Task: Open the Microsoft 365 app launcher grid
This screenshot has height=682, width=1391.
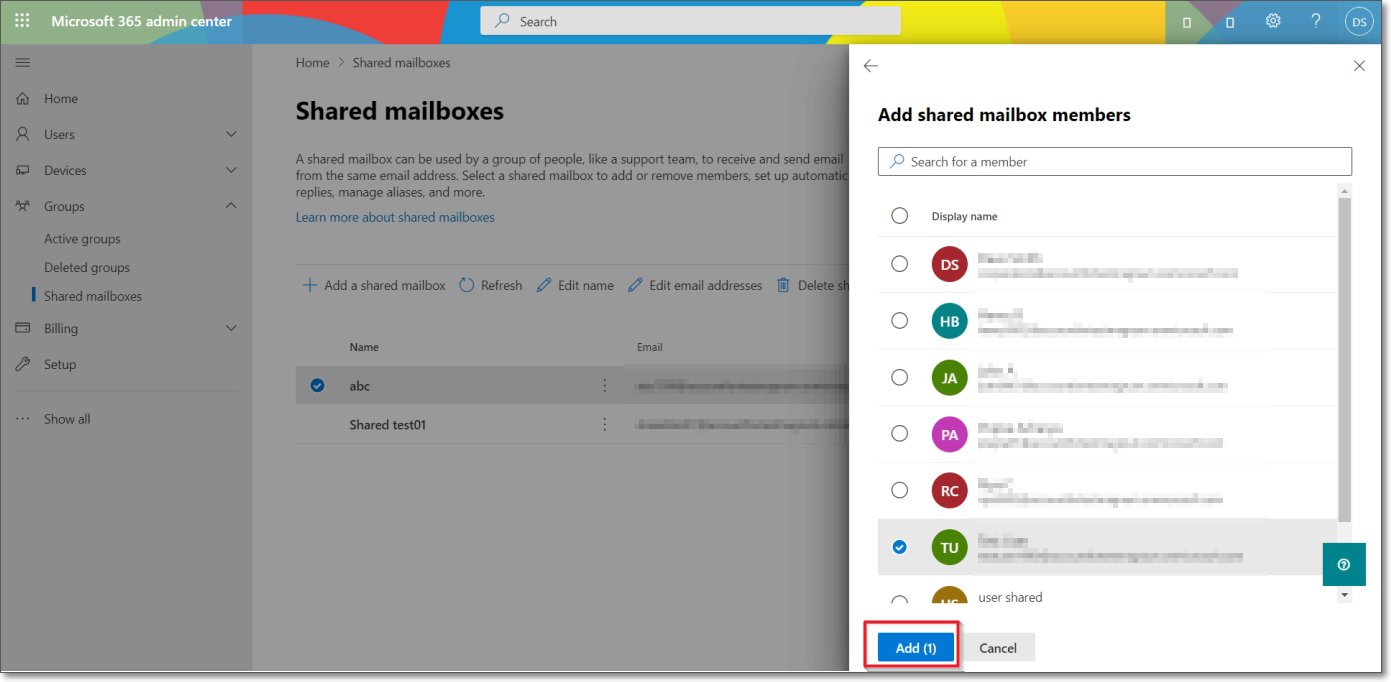Action: pyautogui.click(x=22, y=20)
